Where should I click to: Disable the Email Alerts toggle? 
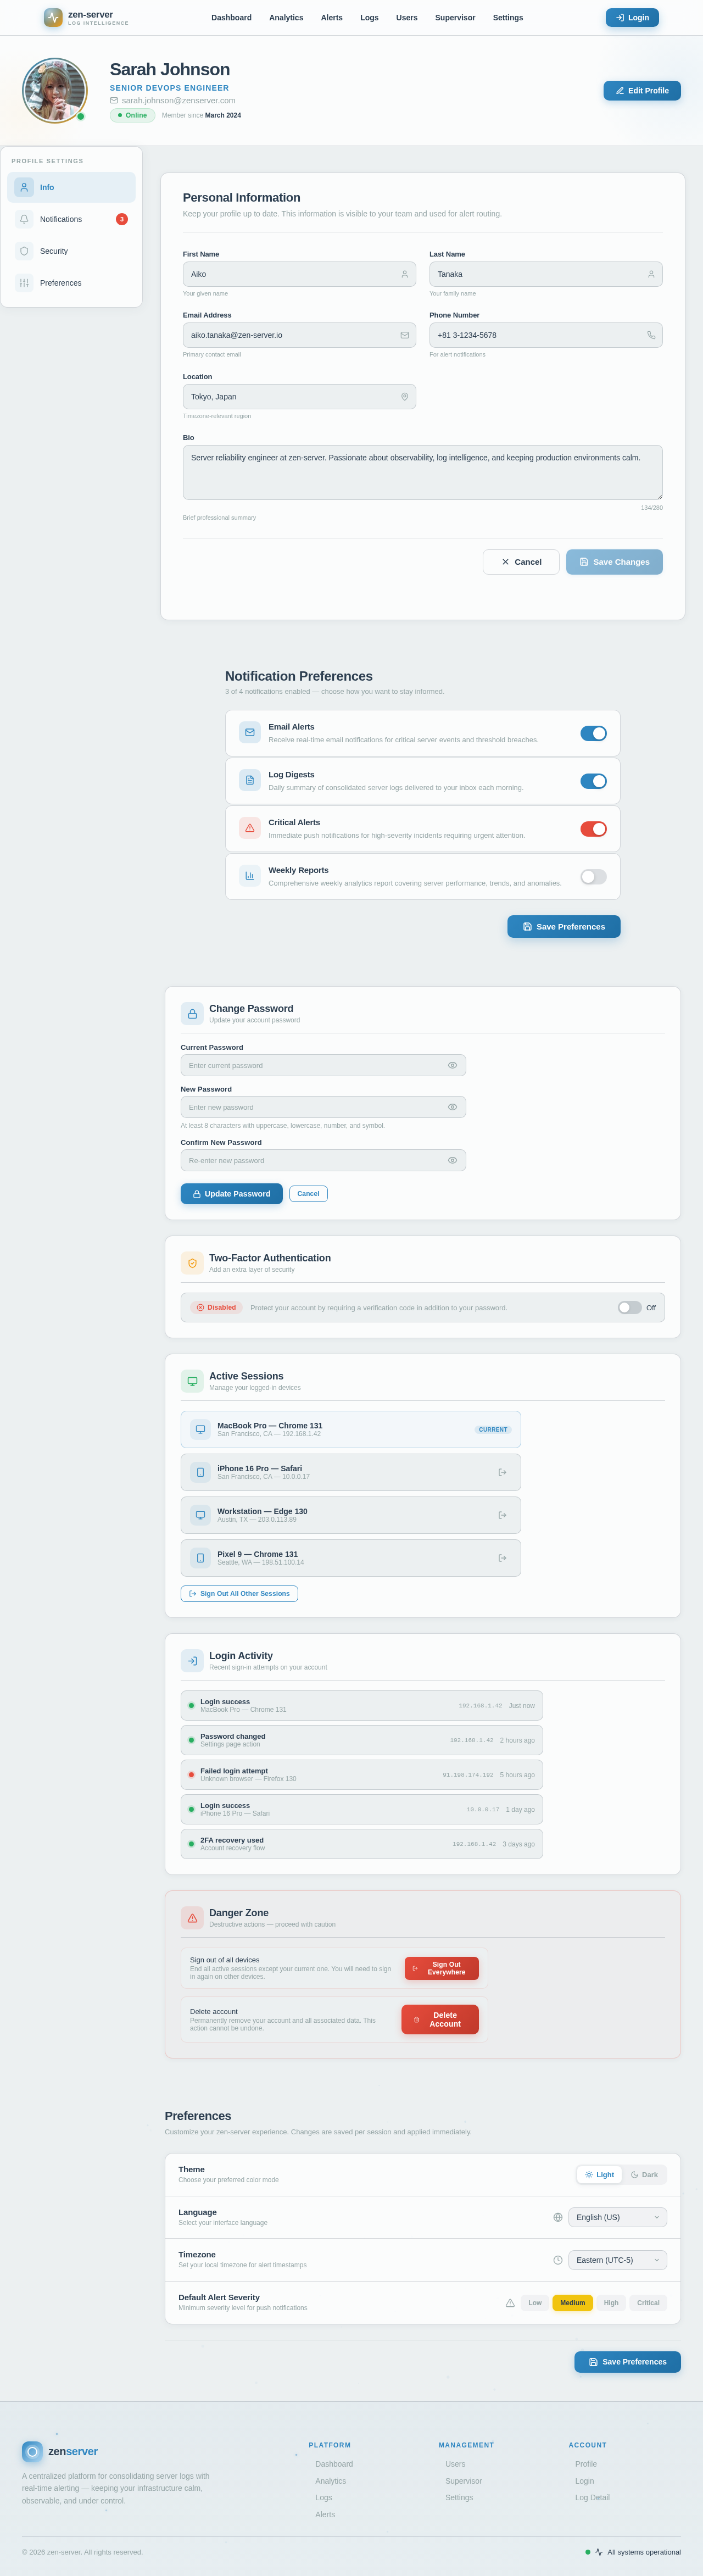coord(593,733)
